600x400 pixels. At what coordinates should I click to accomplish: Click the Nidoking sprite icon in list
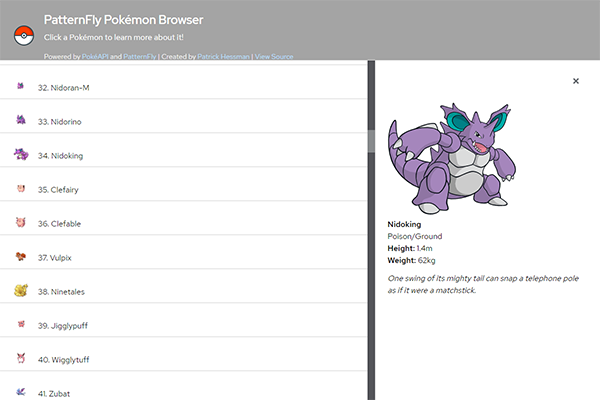21,155
